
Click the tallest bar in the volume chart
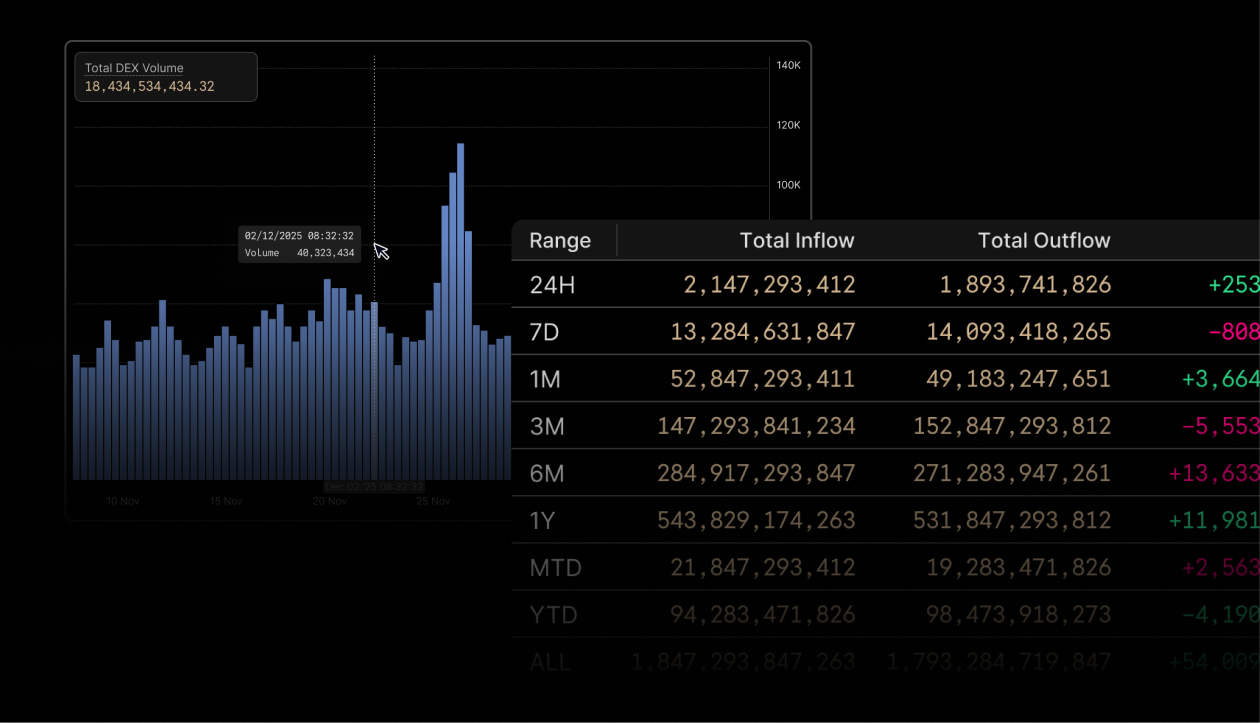(460, 311)
